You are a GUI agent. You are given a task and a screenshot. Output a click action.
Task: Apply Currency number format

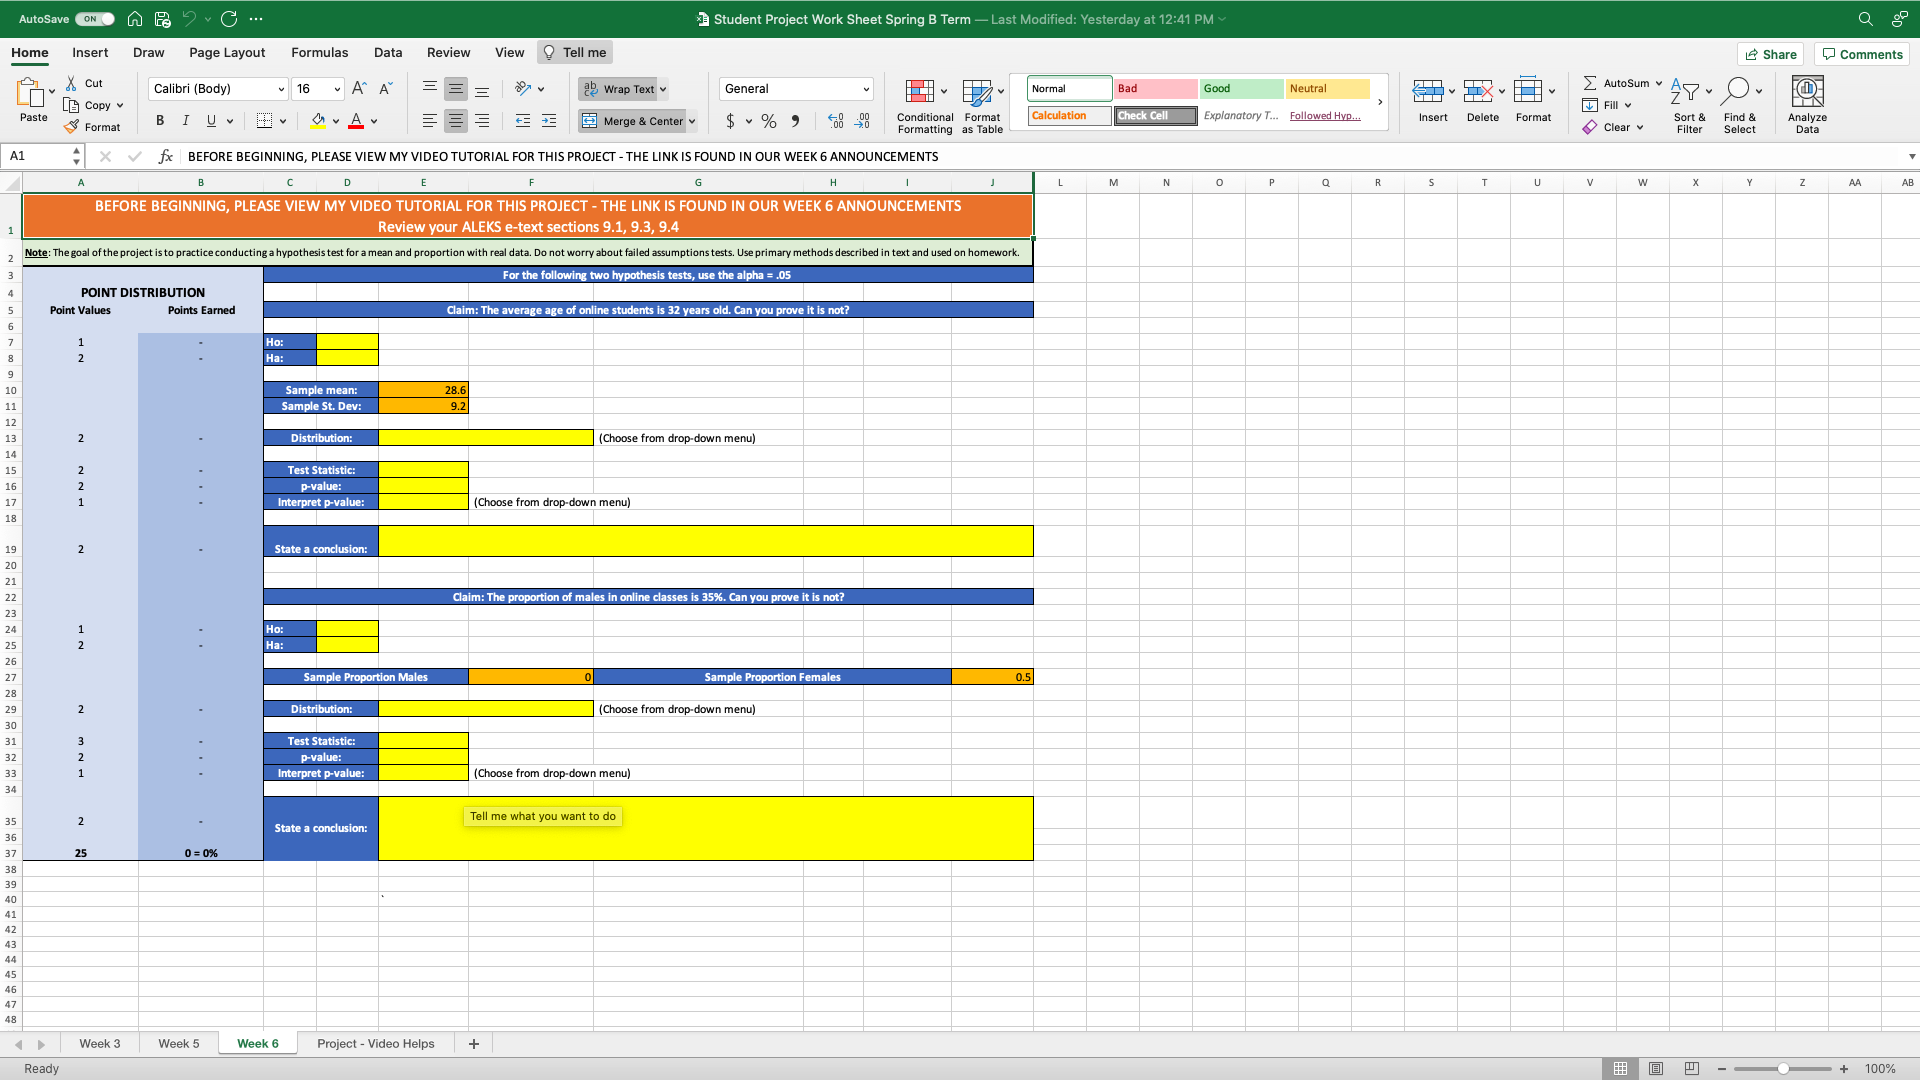731,120
